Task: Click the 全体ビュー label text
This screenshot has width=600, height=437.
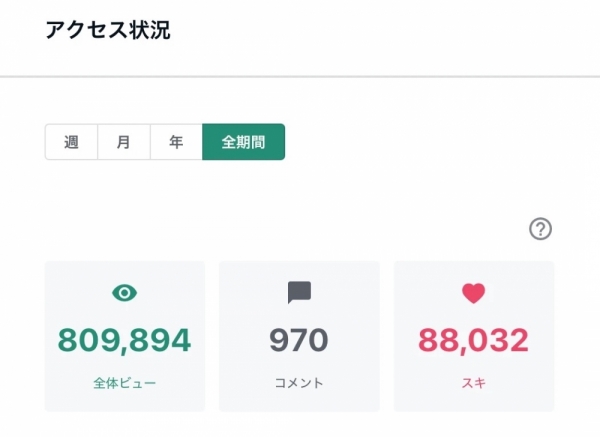Action: [125, 383]
